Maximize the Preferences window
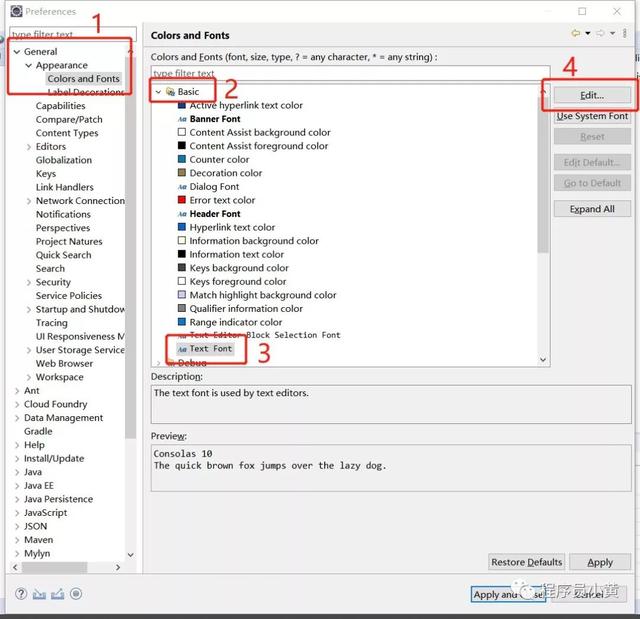The height and width of the screenshot is (619, 640). coord(582,11)
